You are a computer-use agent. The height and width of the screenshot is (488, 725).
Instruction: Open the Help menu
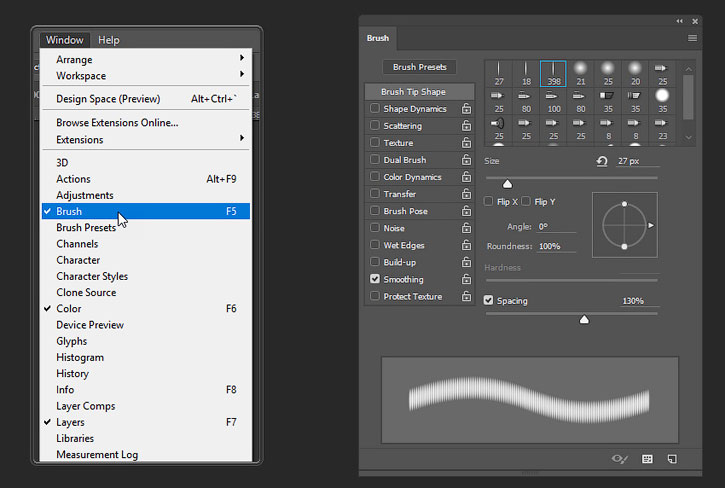[109, 40]
